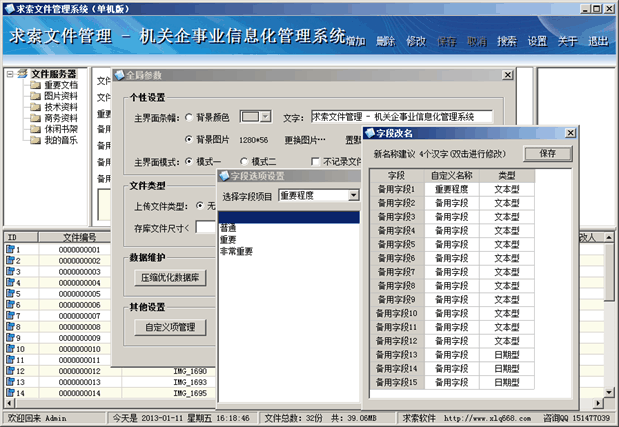Select the 文件服务器 server icon
Image resolution: width=619 pixels, height=427 pixels.
pyautogui.click(x=23, y=73)
